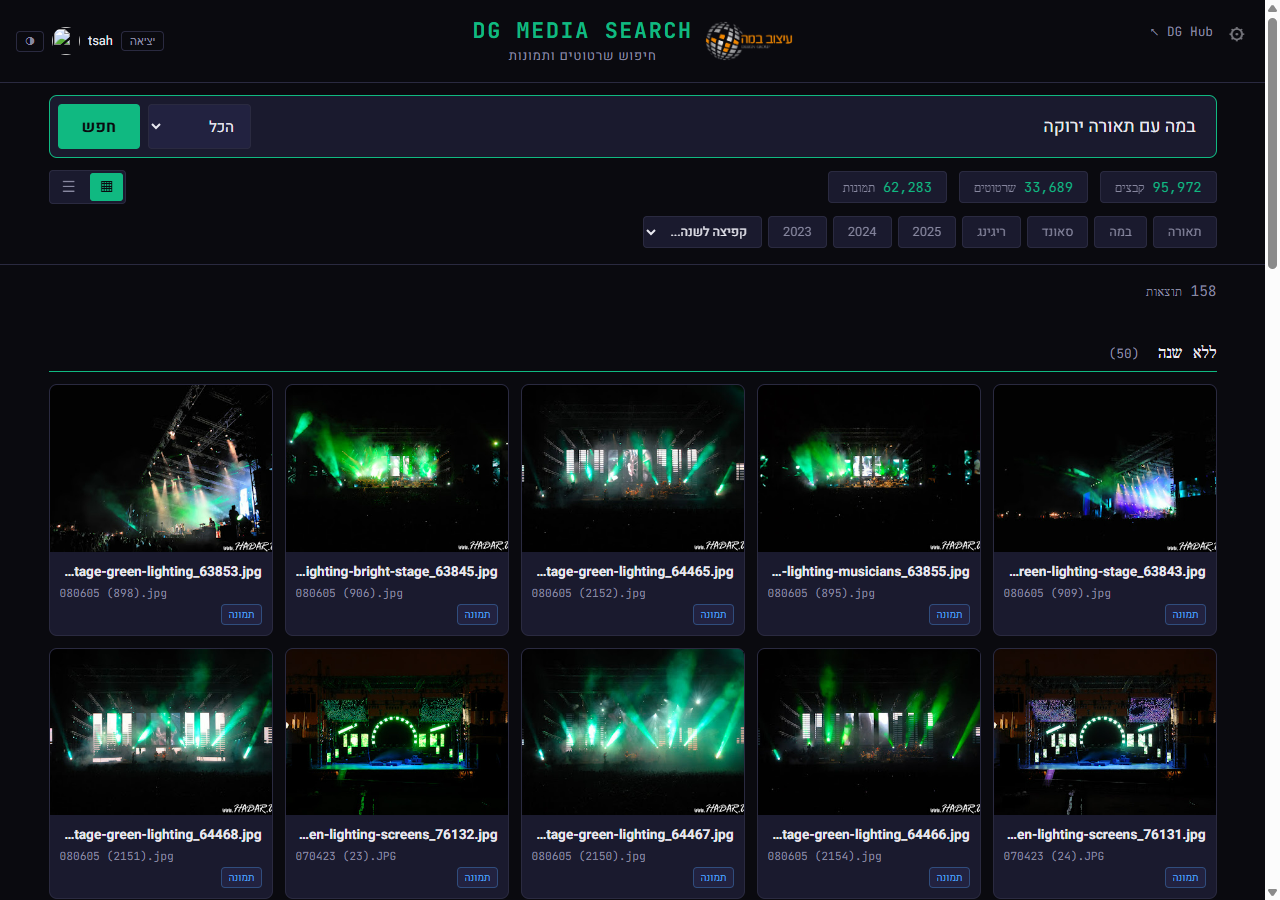This screenshot has width=1280, height=900.
Task: Click file name ...tage-green-lighting_64466.jpg
Action: (869, 835)
